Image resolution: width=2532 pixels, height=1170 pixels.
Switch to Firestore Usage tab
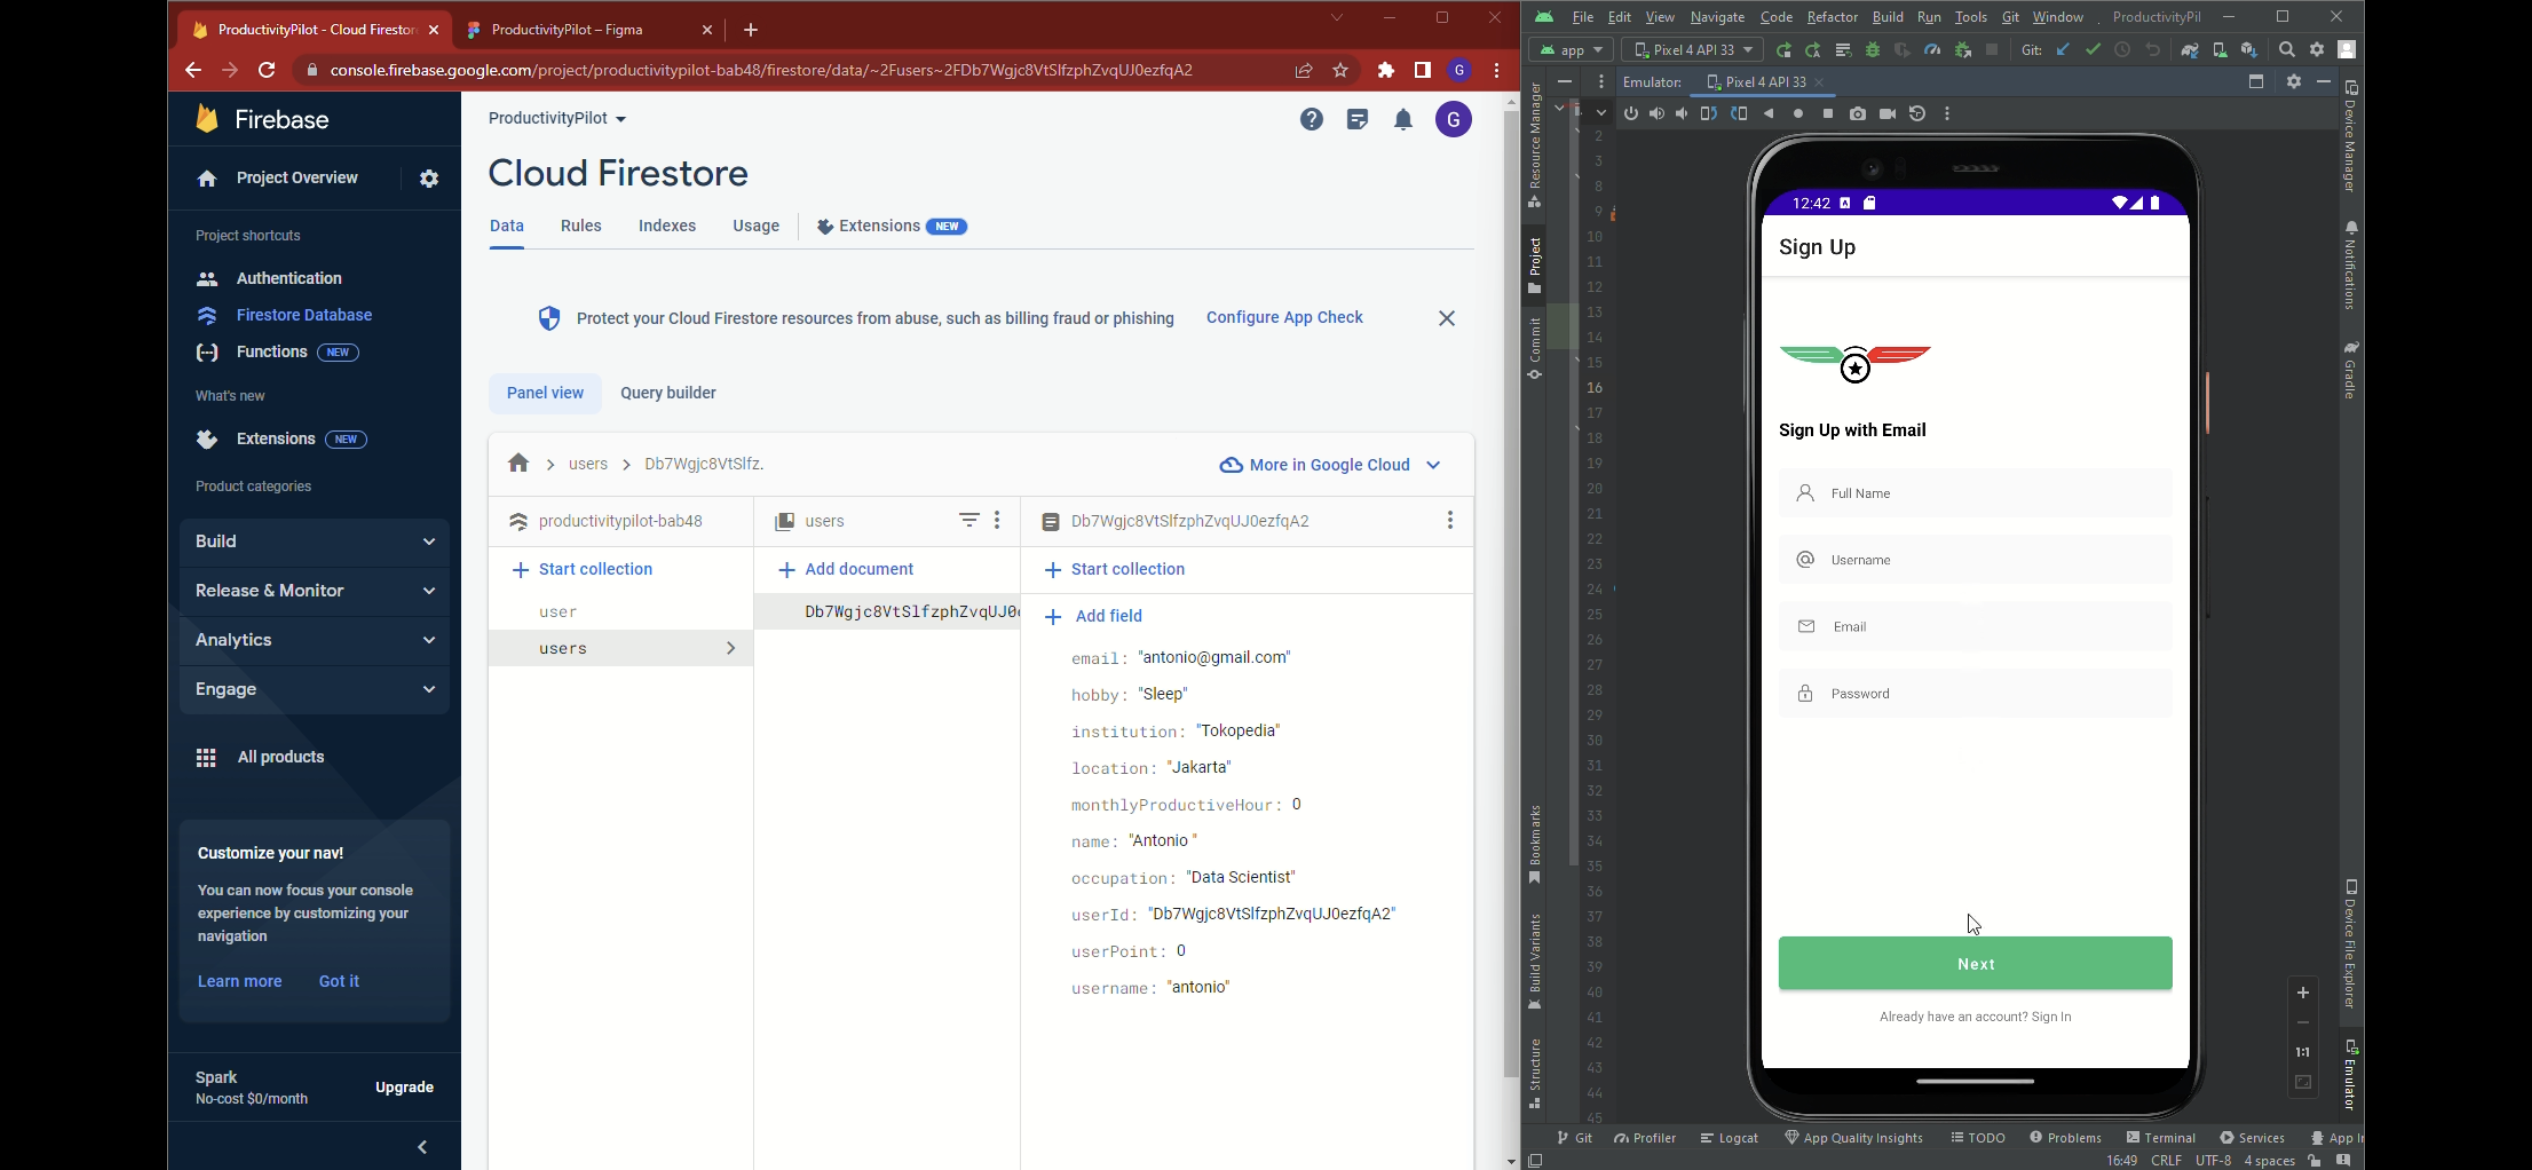[x=756, y=226]
